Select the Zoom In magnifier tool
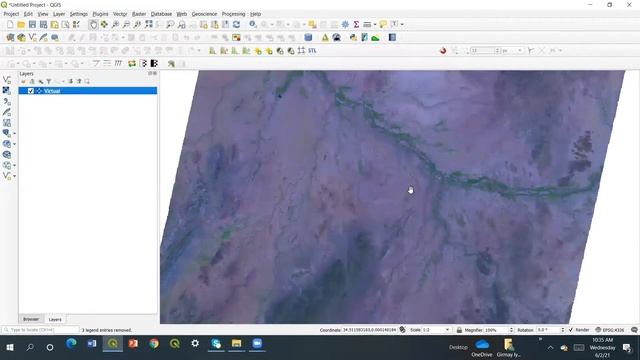The height and width of the screenshot is (360, 640). 116,24
